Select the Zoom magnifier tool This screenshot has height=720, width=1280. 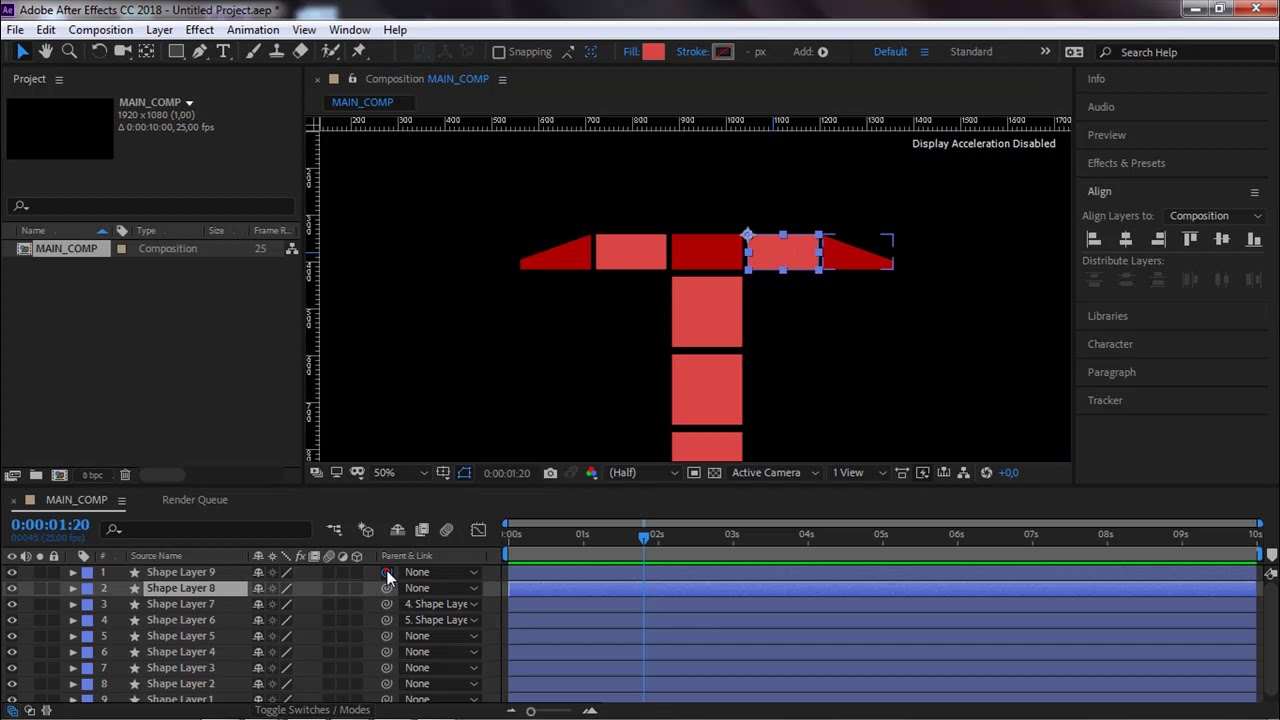[69, 52]
